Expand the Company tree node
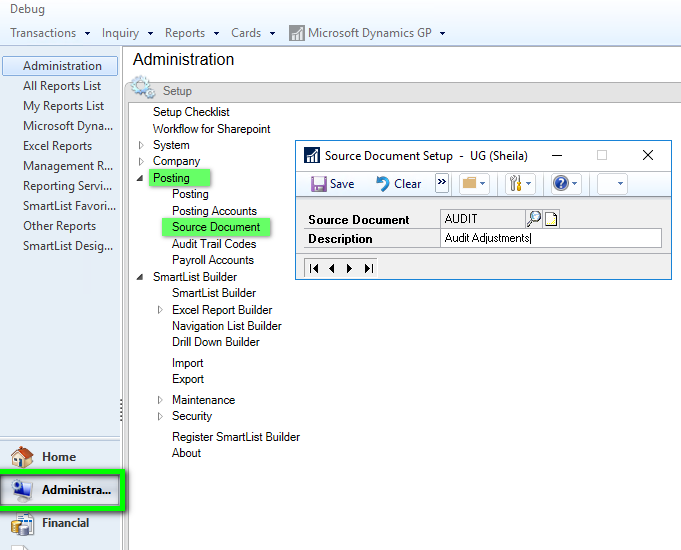Screen dimensions: 681x550 [141, 161]
